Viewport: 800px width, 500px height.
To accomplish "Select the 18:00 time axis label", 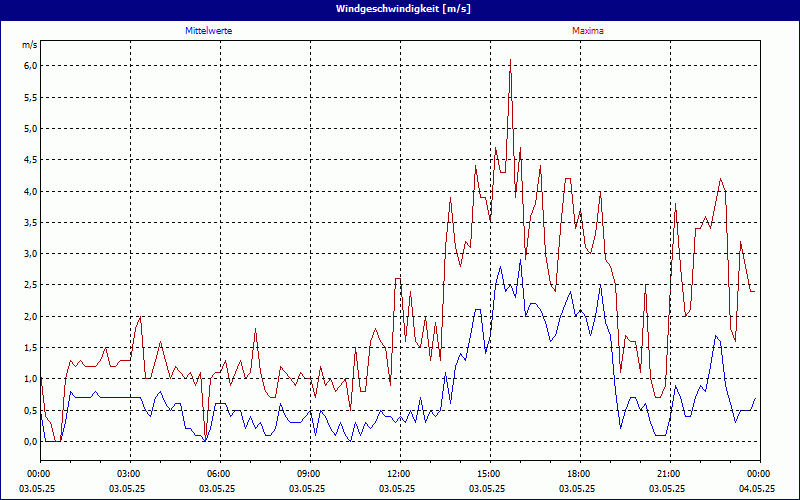I will coord(579,474).
